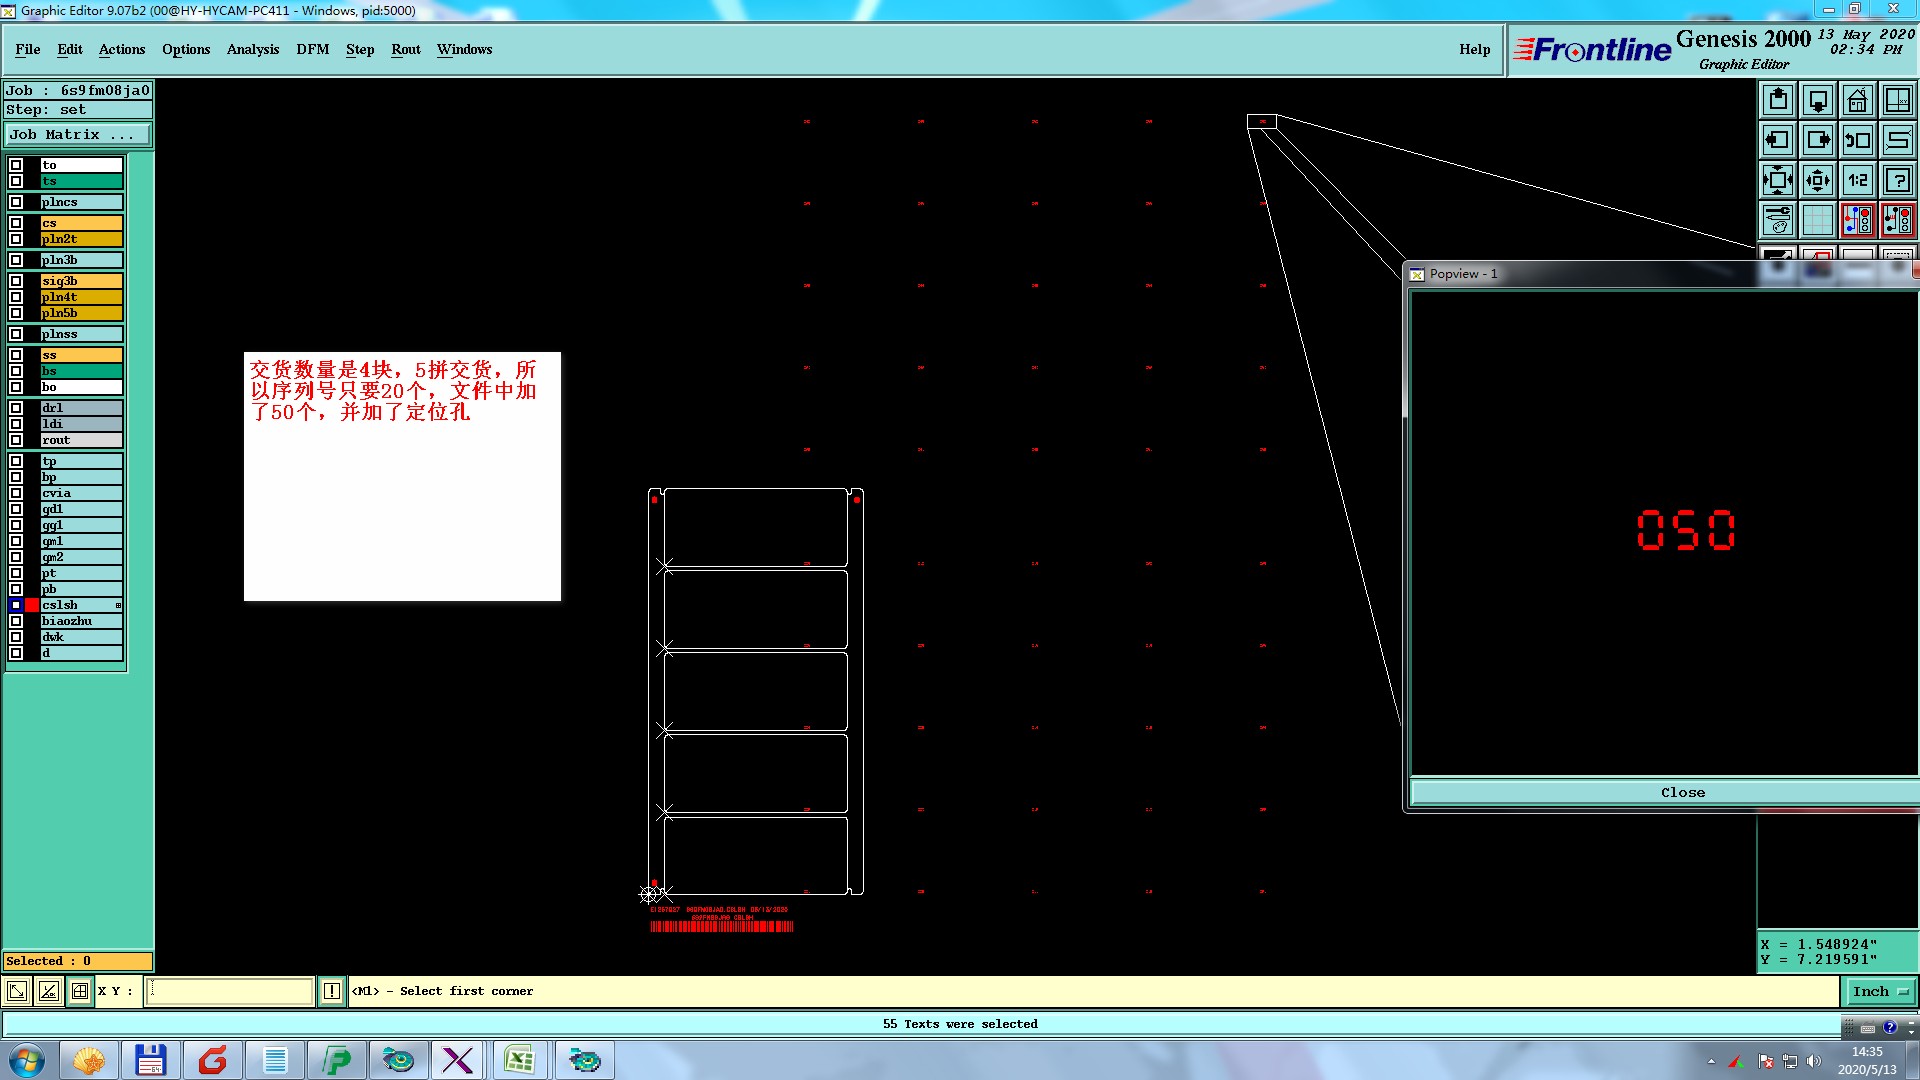1920x1080 pixels.
Task: Close the Popview window via Close button
Action: pos(1682,792)
